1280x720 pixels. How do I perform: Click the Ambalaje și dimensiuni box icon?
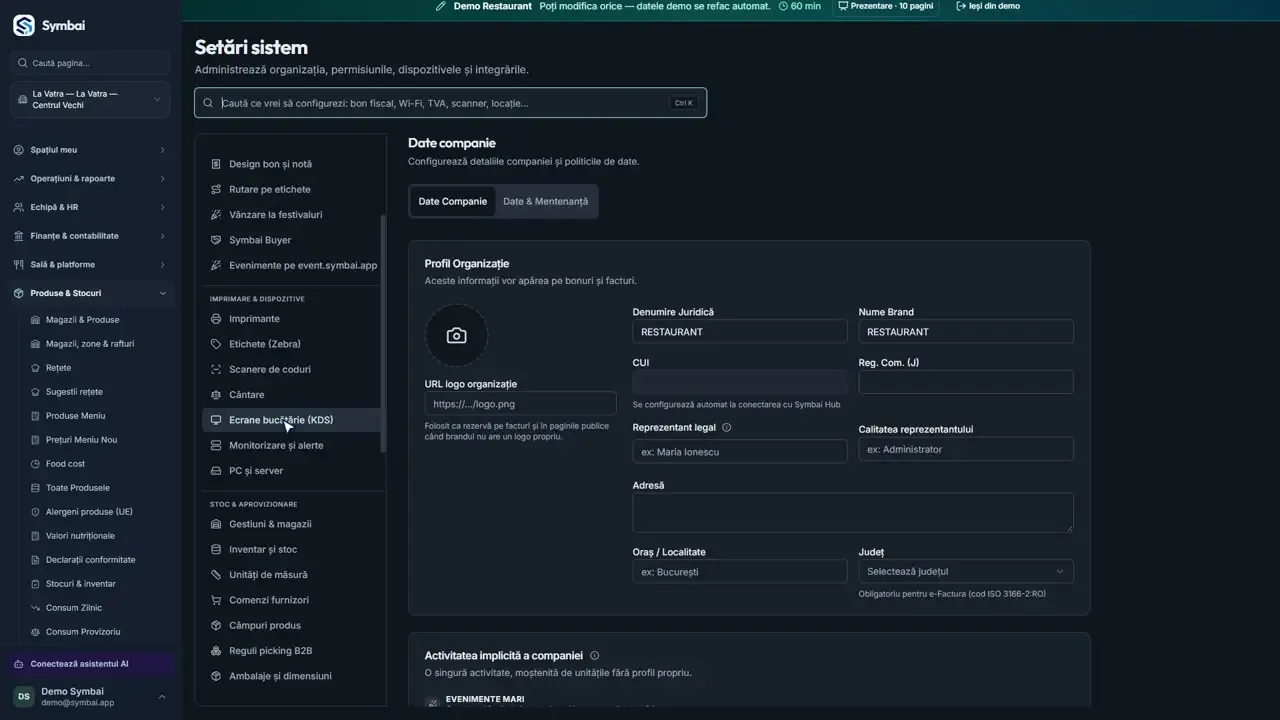coord(216,676)
